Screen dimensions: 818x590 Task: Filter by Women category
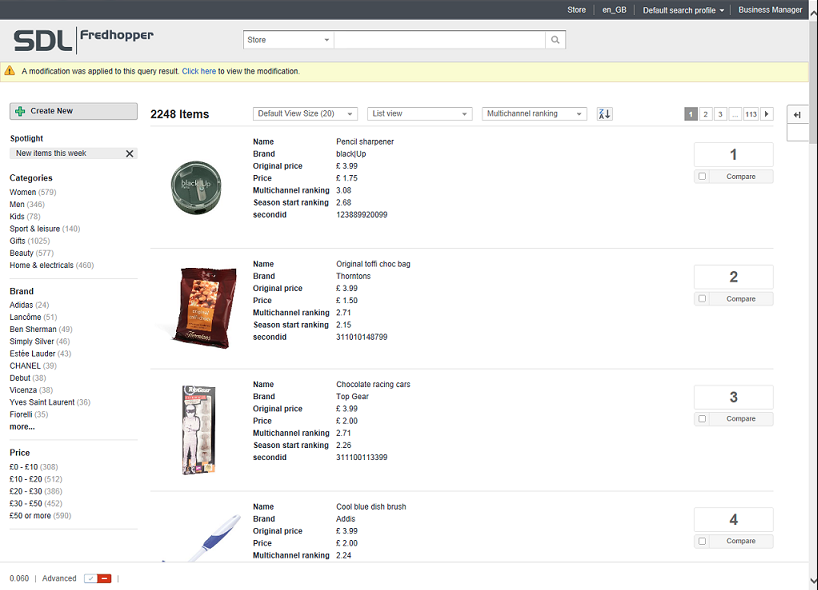pyautogui.click(x=33, y=192)
